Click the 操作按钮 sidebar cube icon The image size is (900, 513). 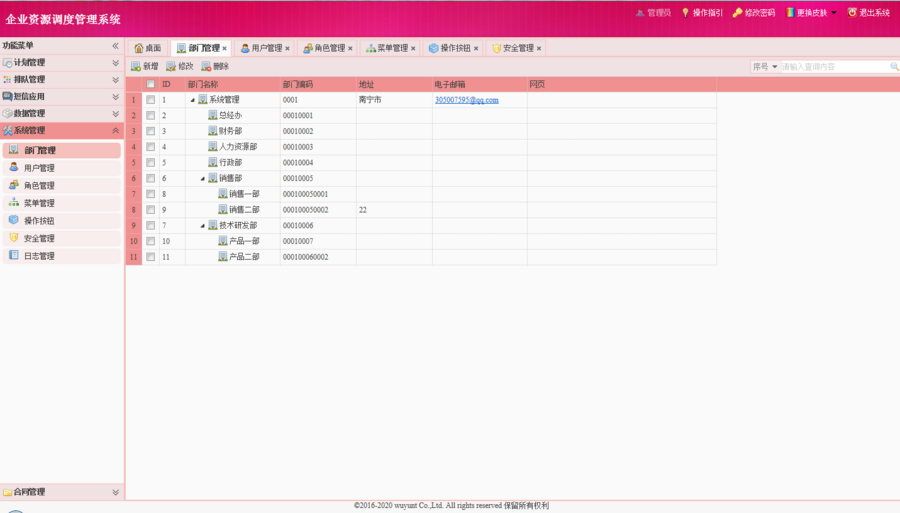(14, 220)
